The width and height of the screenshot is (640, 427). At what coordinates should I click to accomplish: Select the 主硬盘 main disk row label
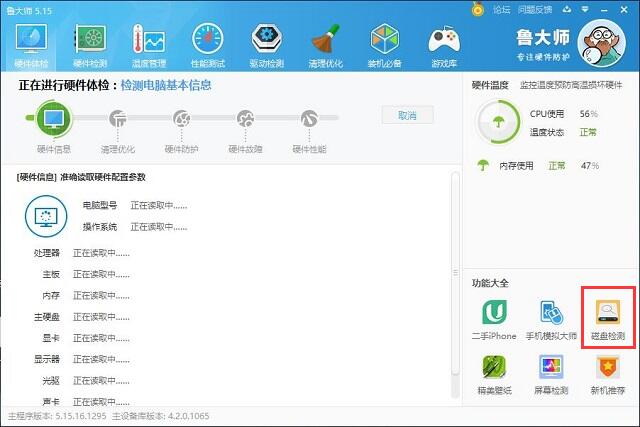(47, 317)
